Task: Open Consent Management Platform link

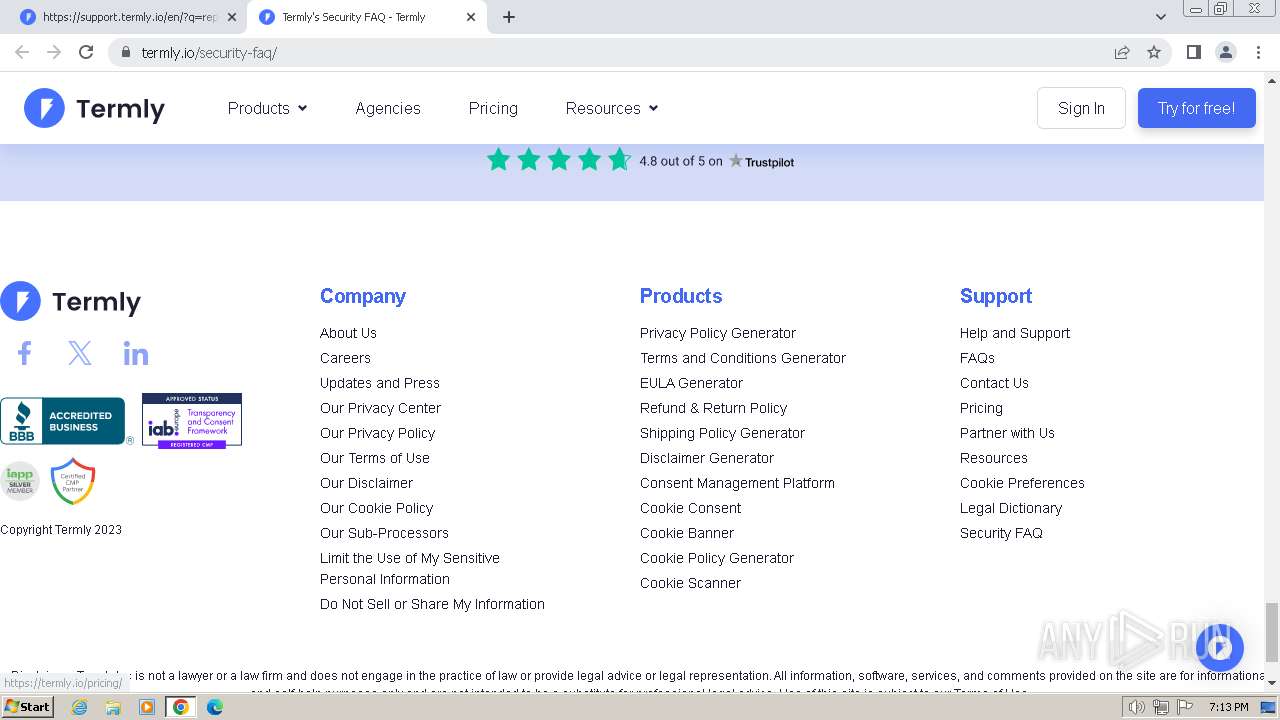Action: (737, 483)
